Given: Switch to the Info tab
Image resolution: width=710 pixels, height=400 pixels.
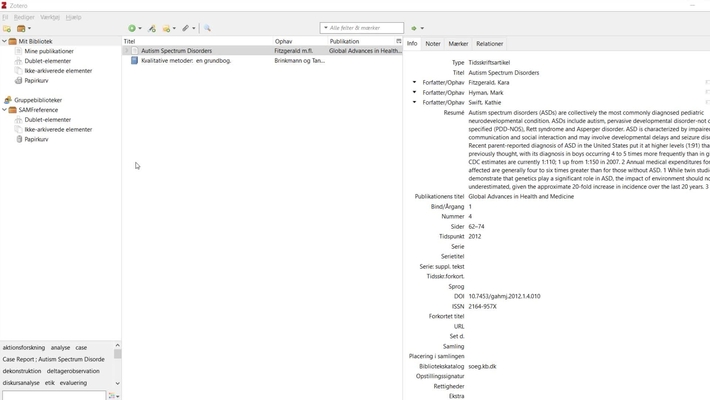Looking at the screenshot, I should click(412, 43).
